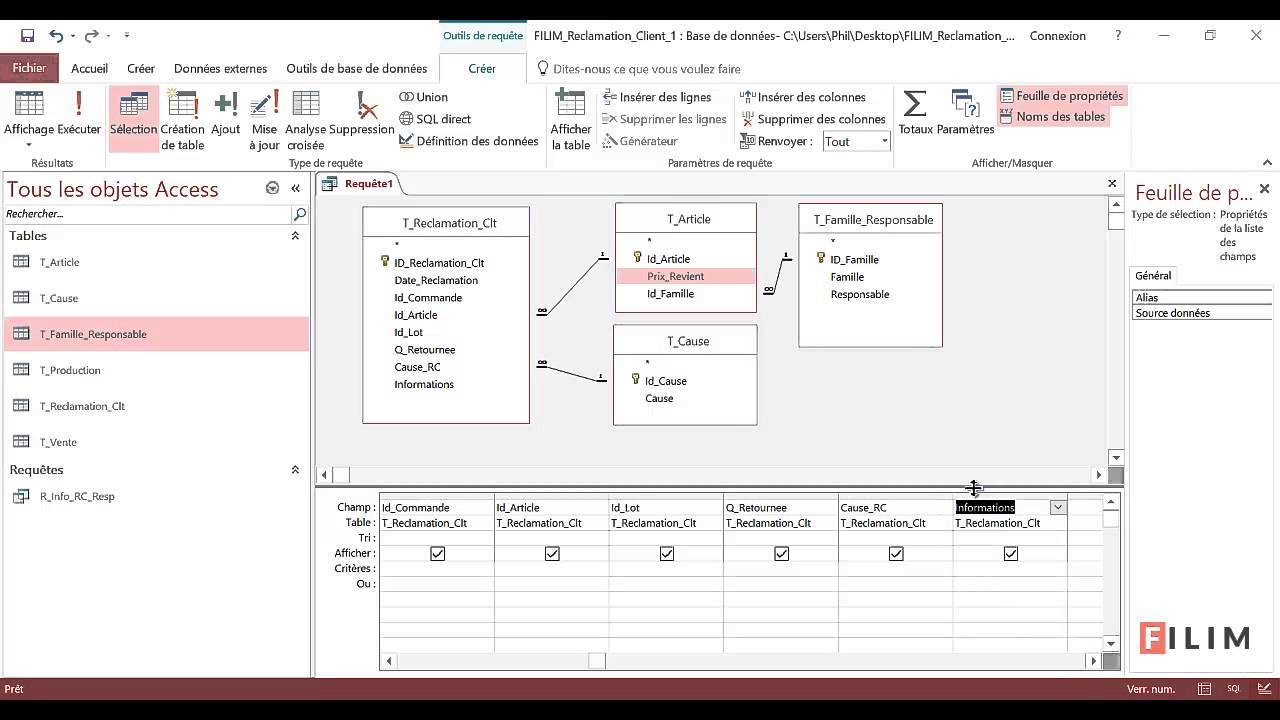Open Afficher la table dialog
Screen dimensions: 1280x720
point(571,119)
